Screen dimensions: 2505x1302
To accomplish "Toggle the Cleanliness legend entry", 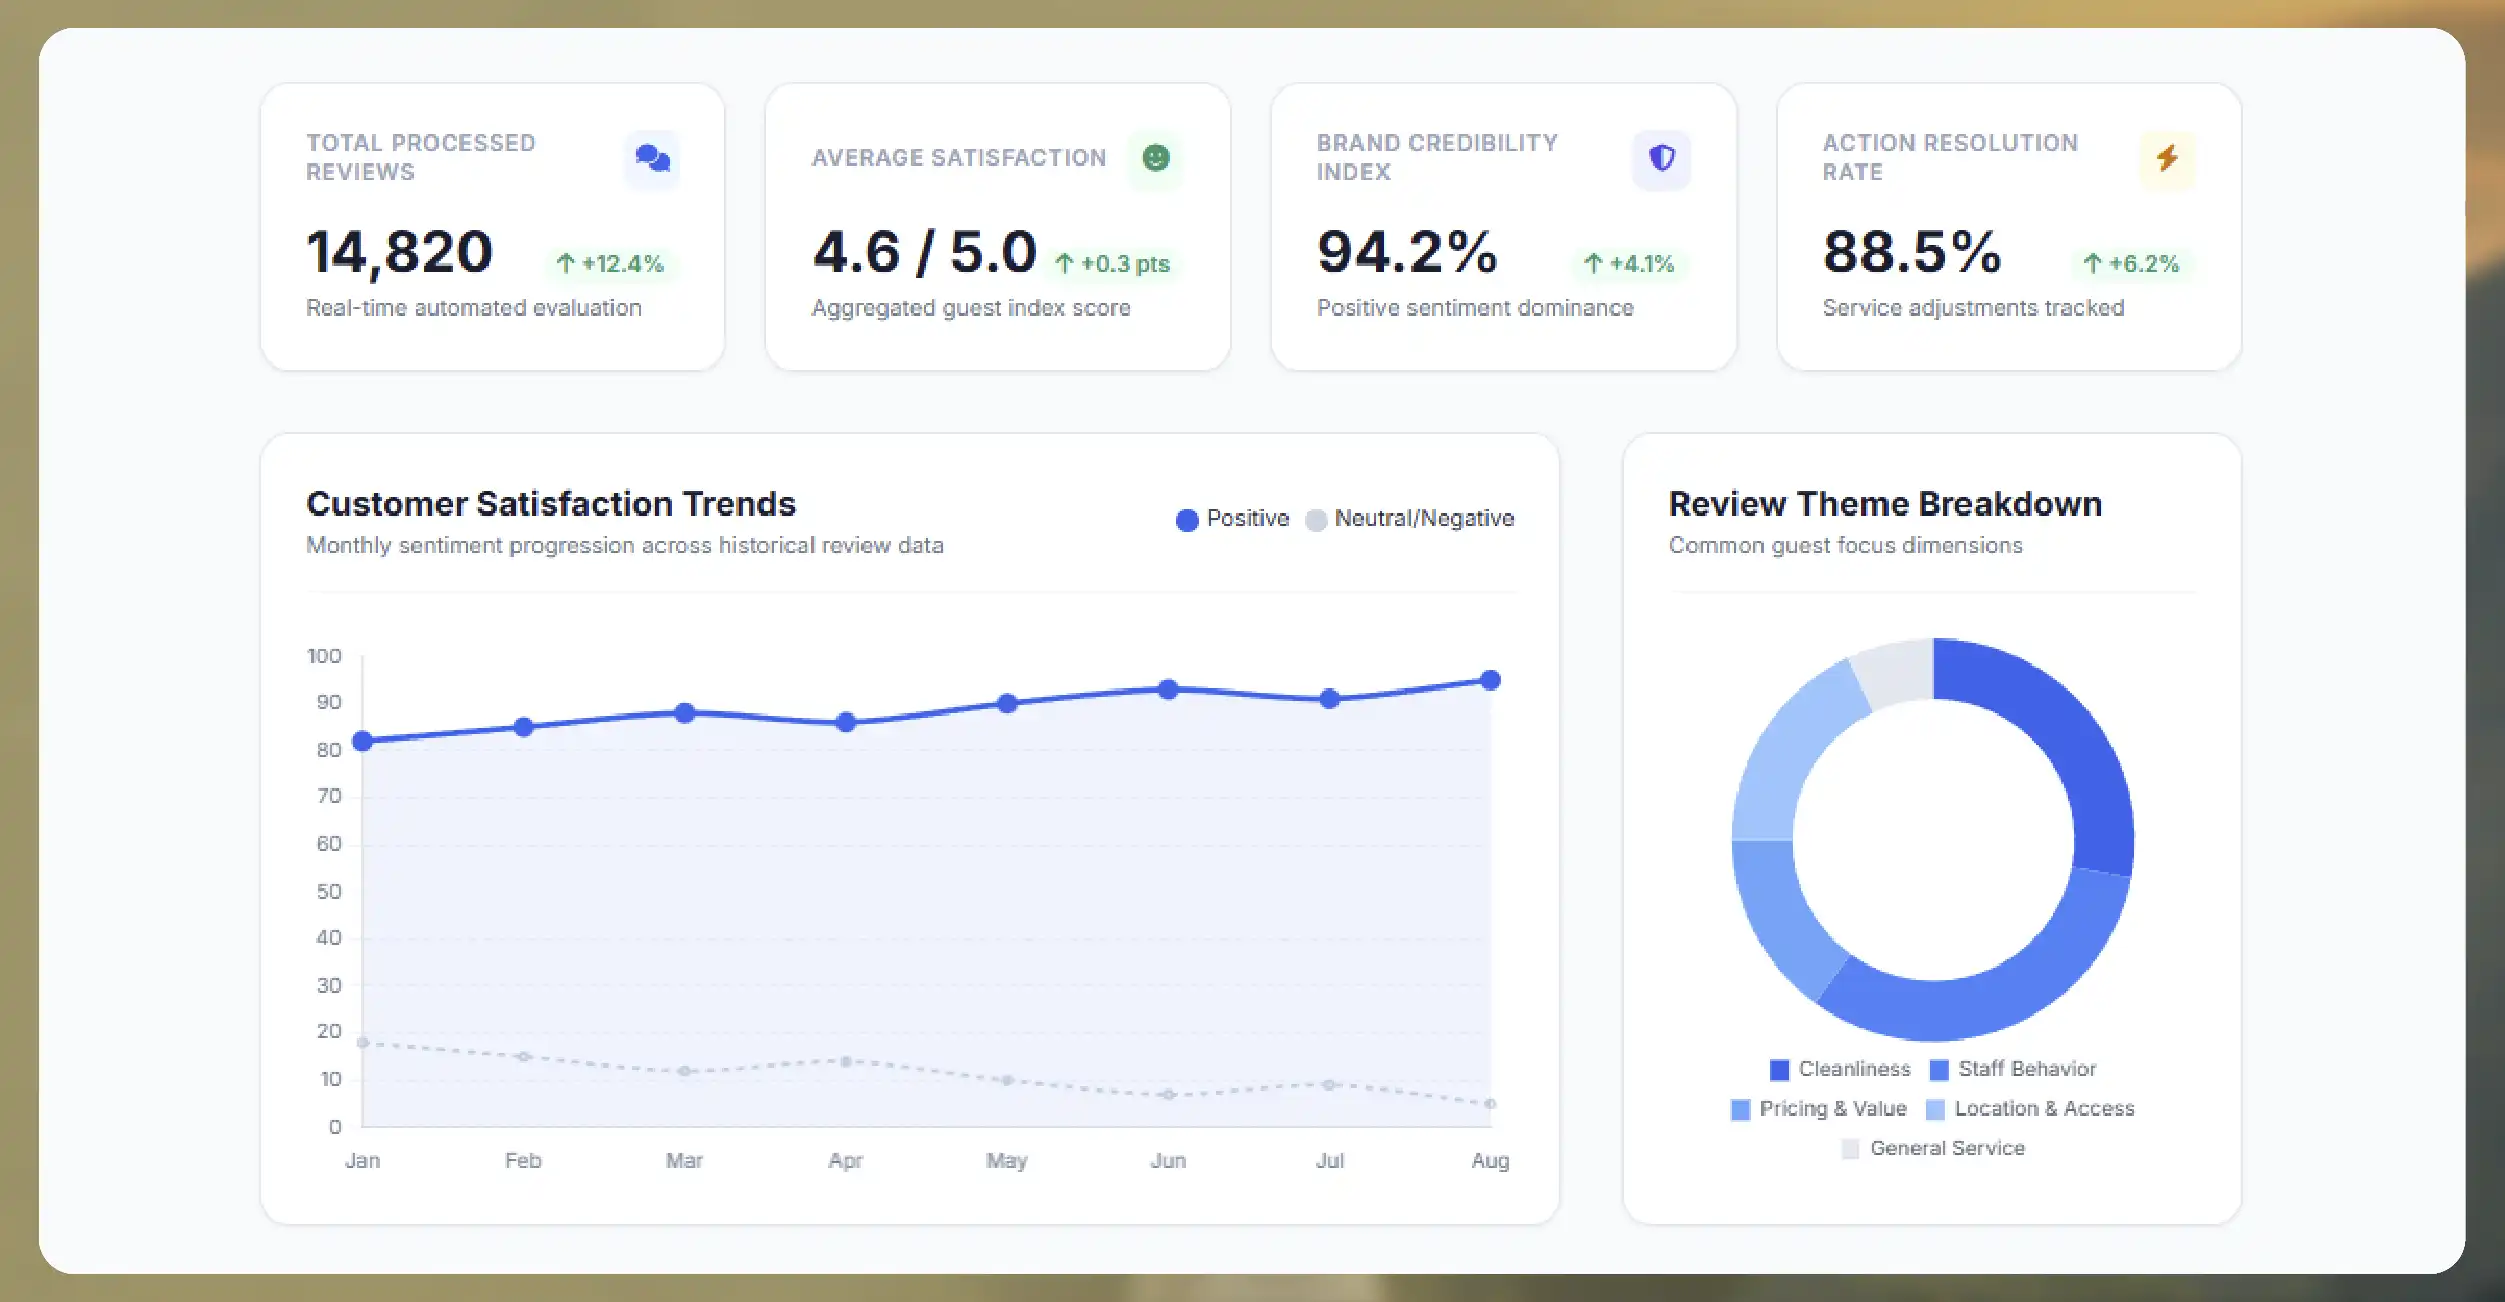I will tap(1839, 1069).
